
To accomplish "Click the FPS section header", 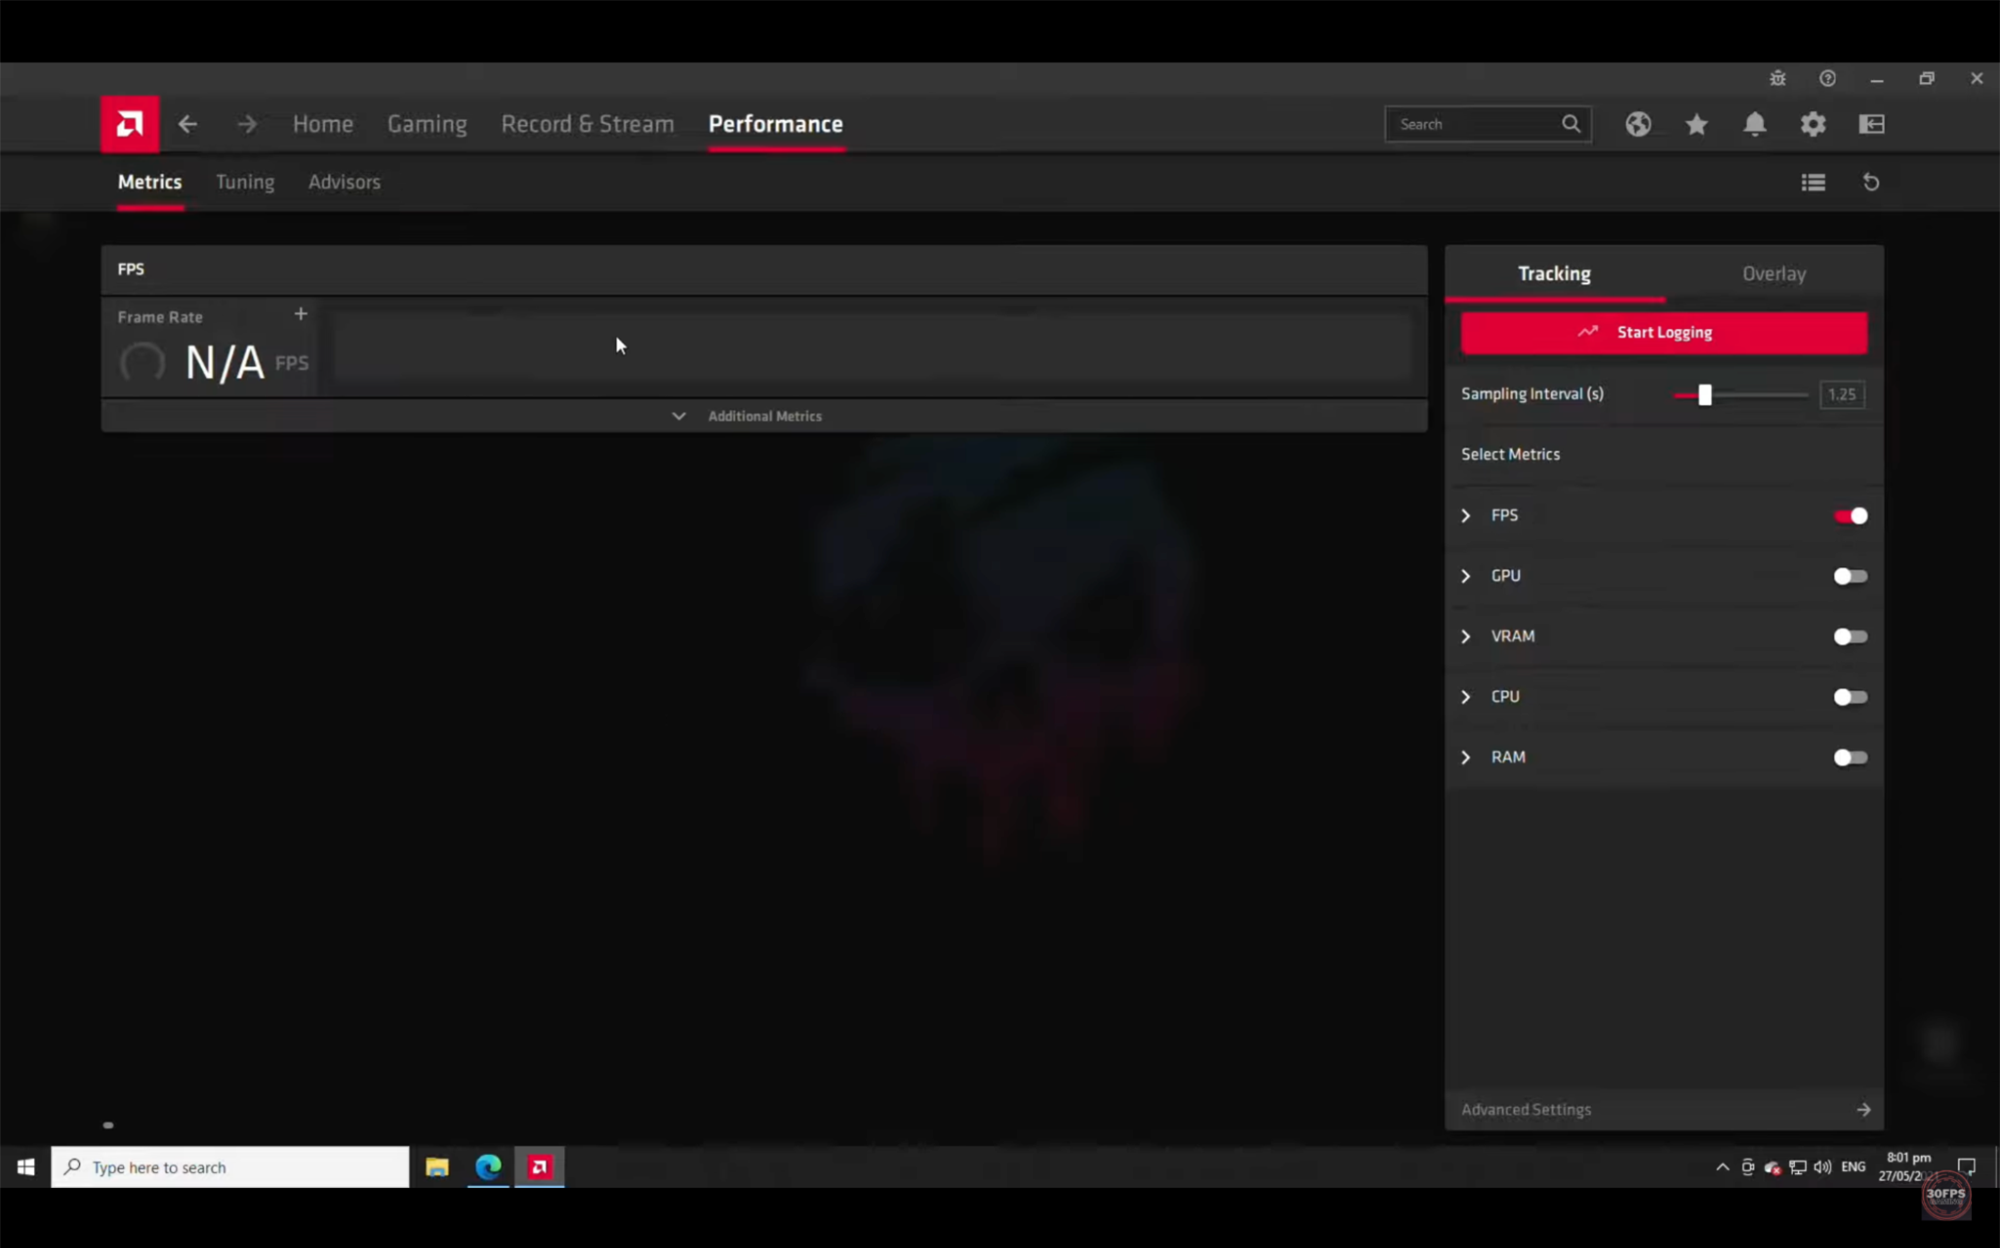I will tap(764, 270).
